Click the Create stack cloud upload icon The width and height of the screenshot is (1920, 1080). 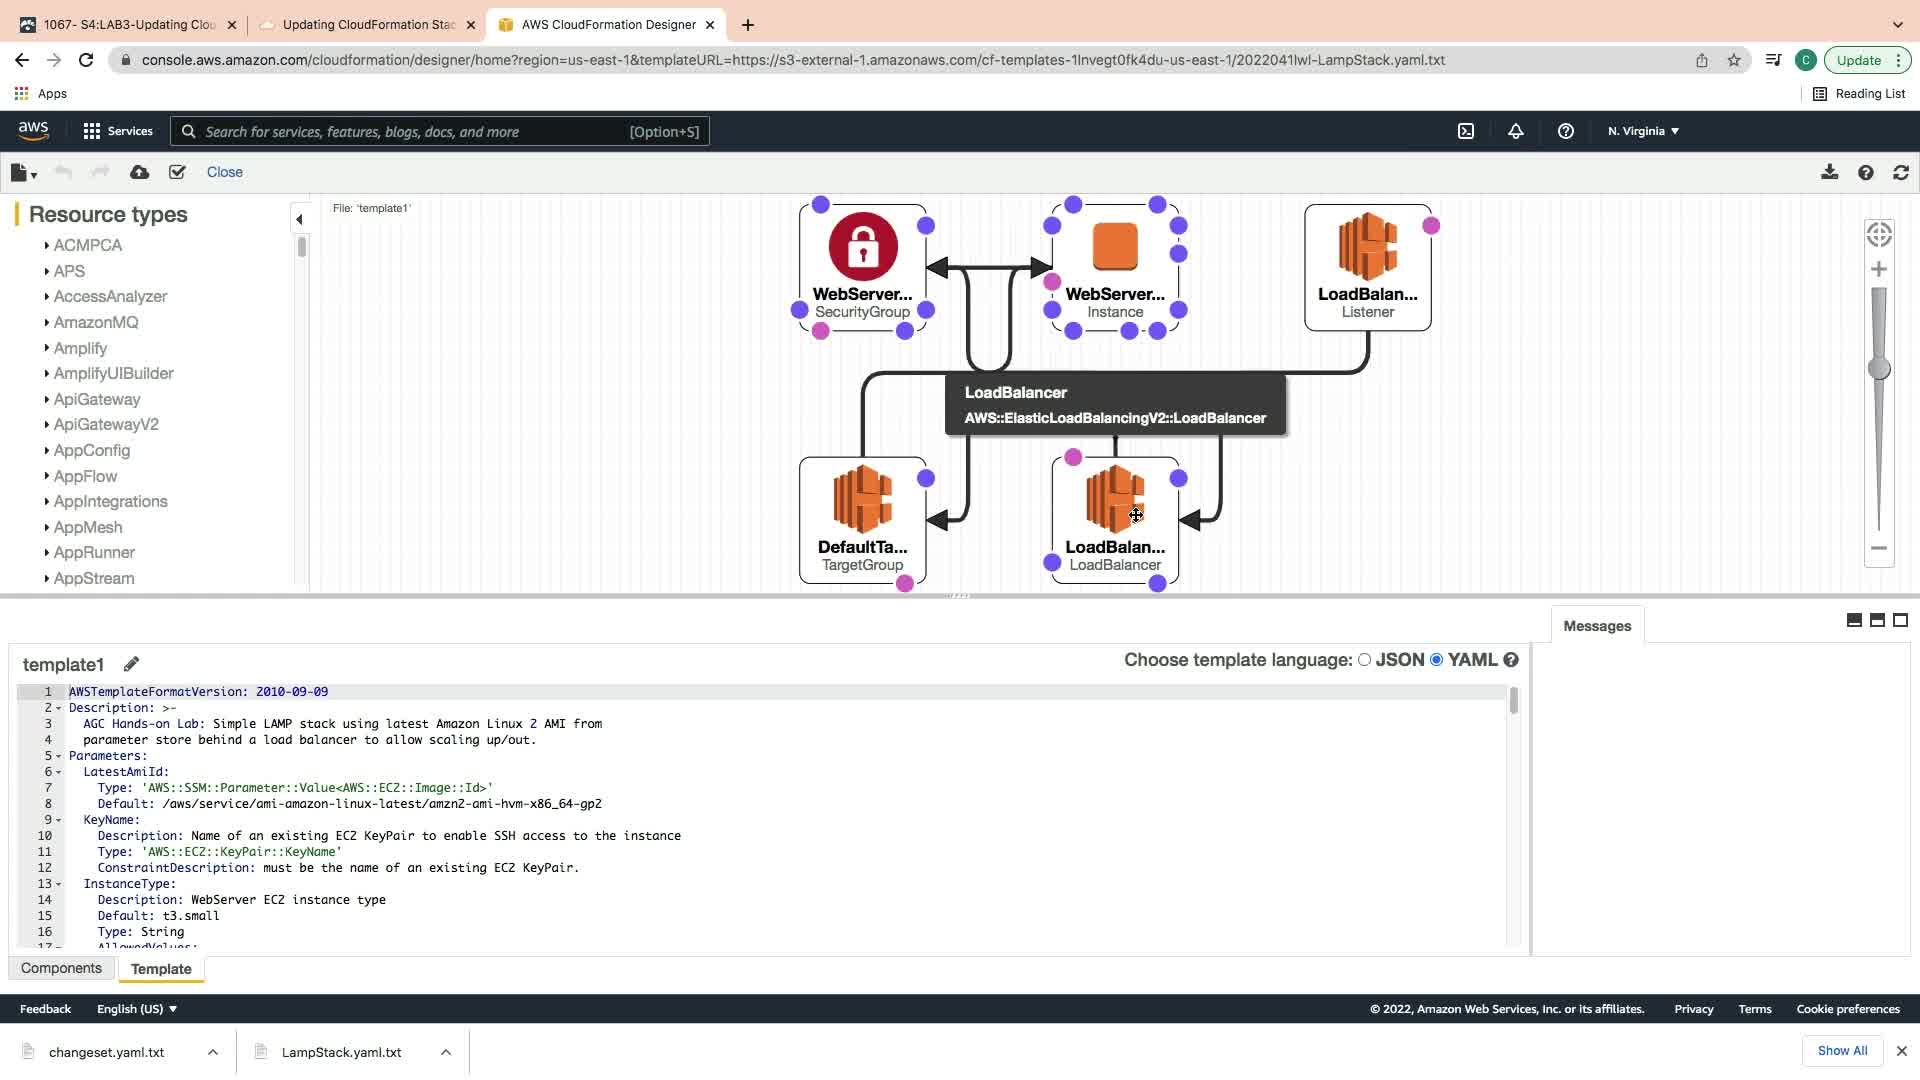click(x=140, y=172)
